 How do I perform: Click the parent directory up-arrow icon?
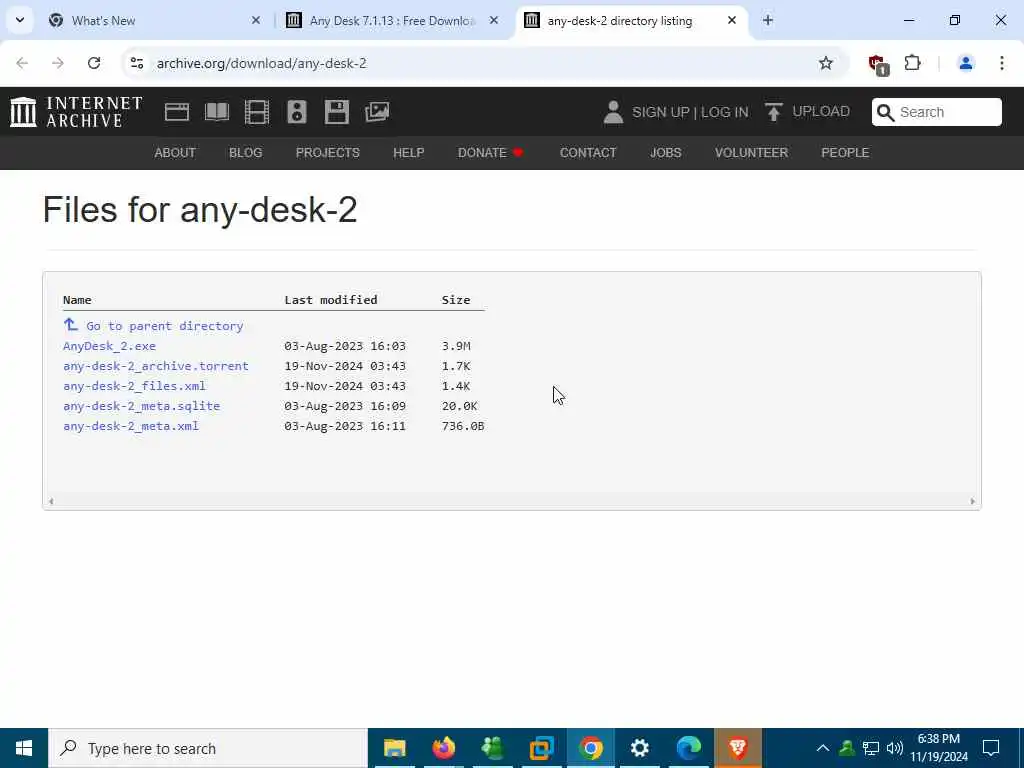[71, 325]
